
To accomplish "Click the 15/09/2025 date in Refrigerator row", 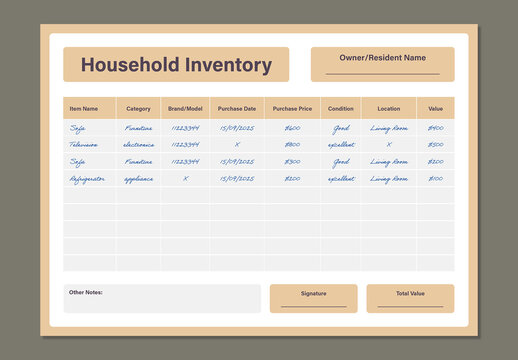I will click(x=237, y=179).
